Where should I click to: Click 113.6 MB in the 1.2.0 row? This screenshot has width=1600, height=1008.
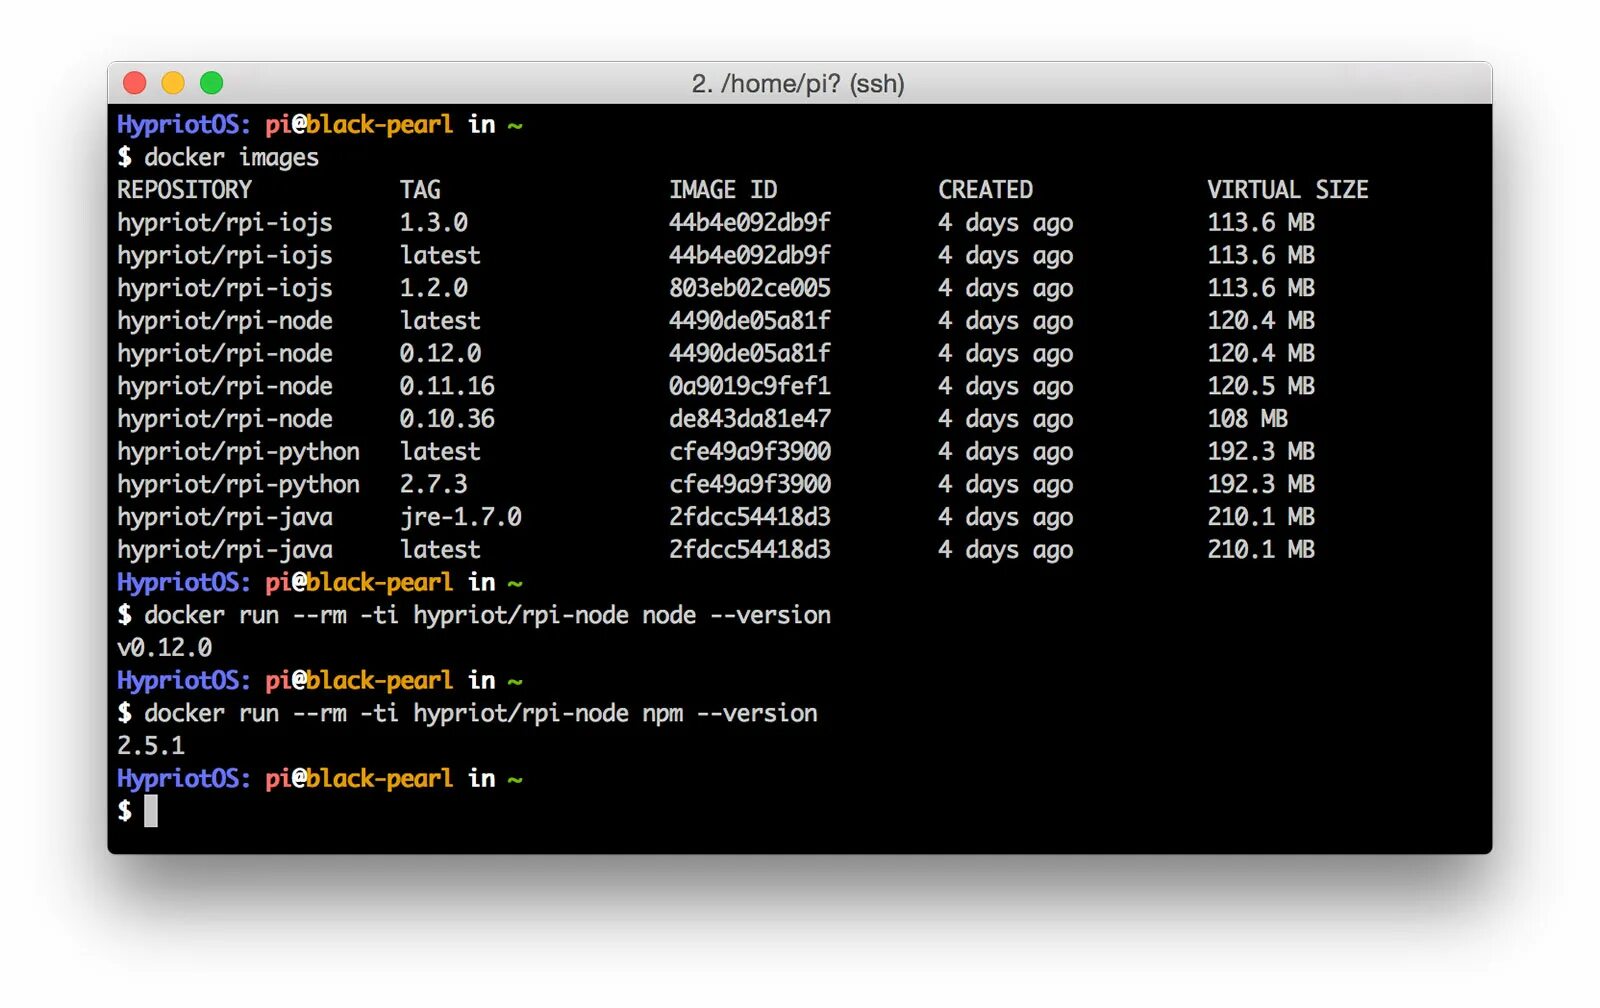(1261, 288)
